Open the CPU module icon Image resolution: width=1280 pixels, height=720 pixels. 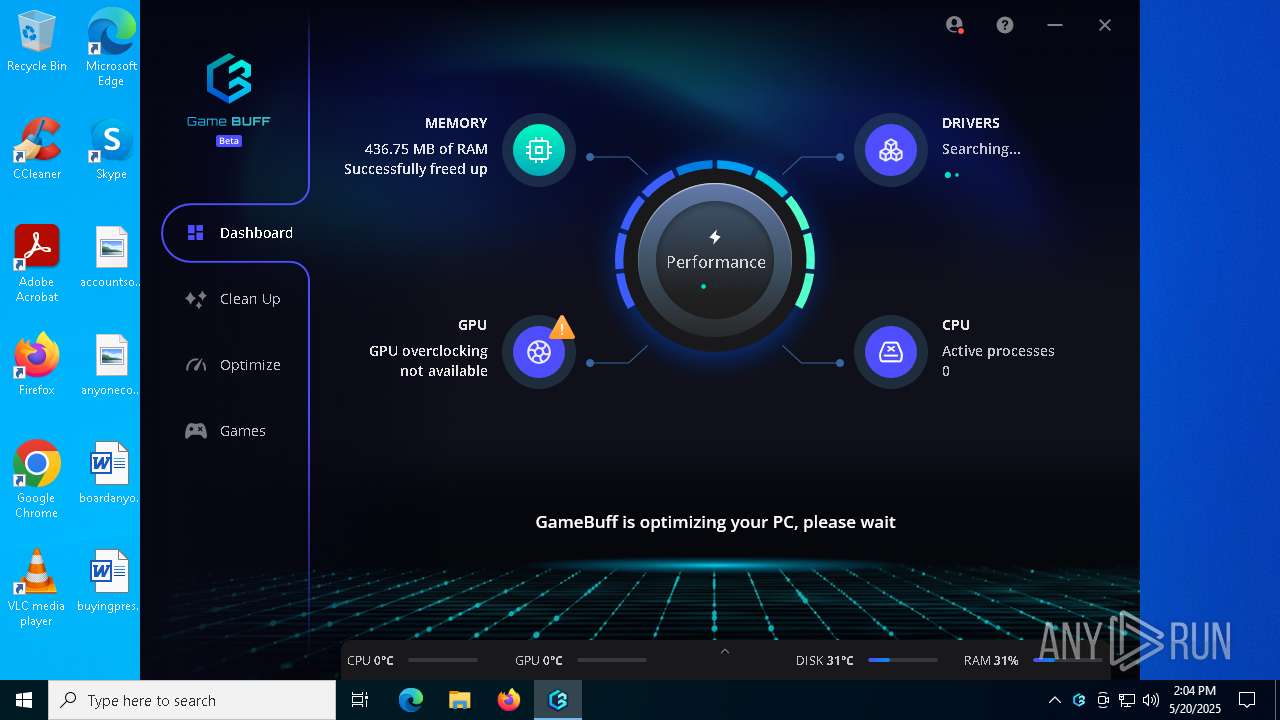tap(890, 352)
